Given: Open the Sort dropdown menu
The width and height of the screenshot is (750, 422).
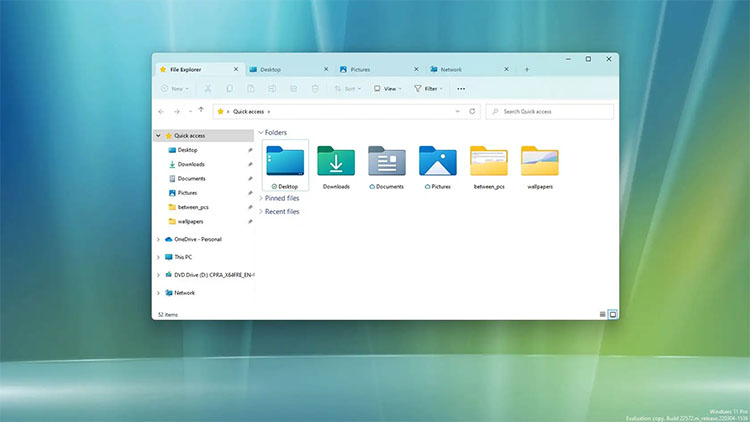Looking at the screenshot, I should 348,89.
